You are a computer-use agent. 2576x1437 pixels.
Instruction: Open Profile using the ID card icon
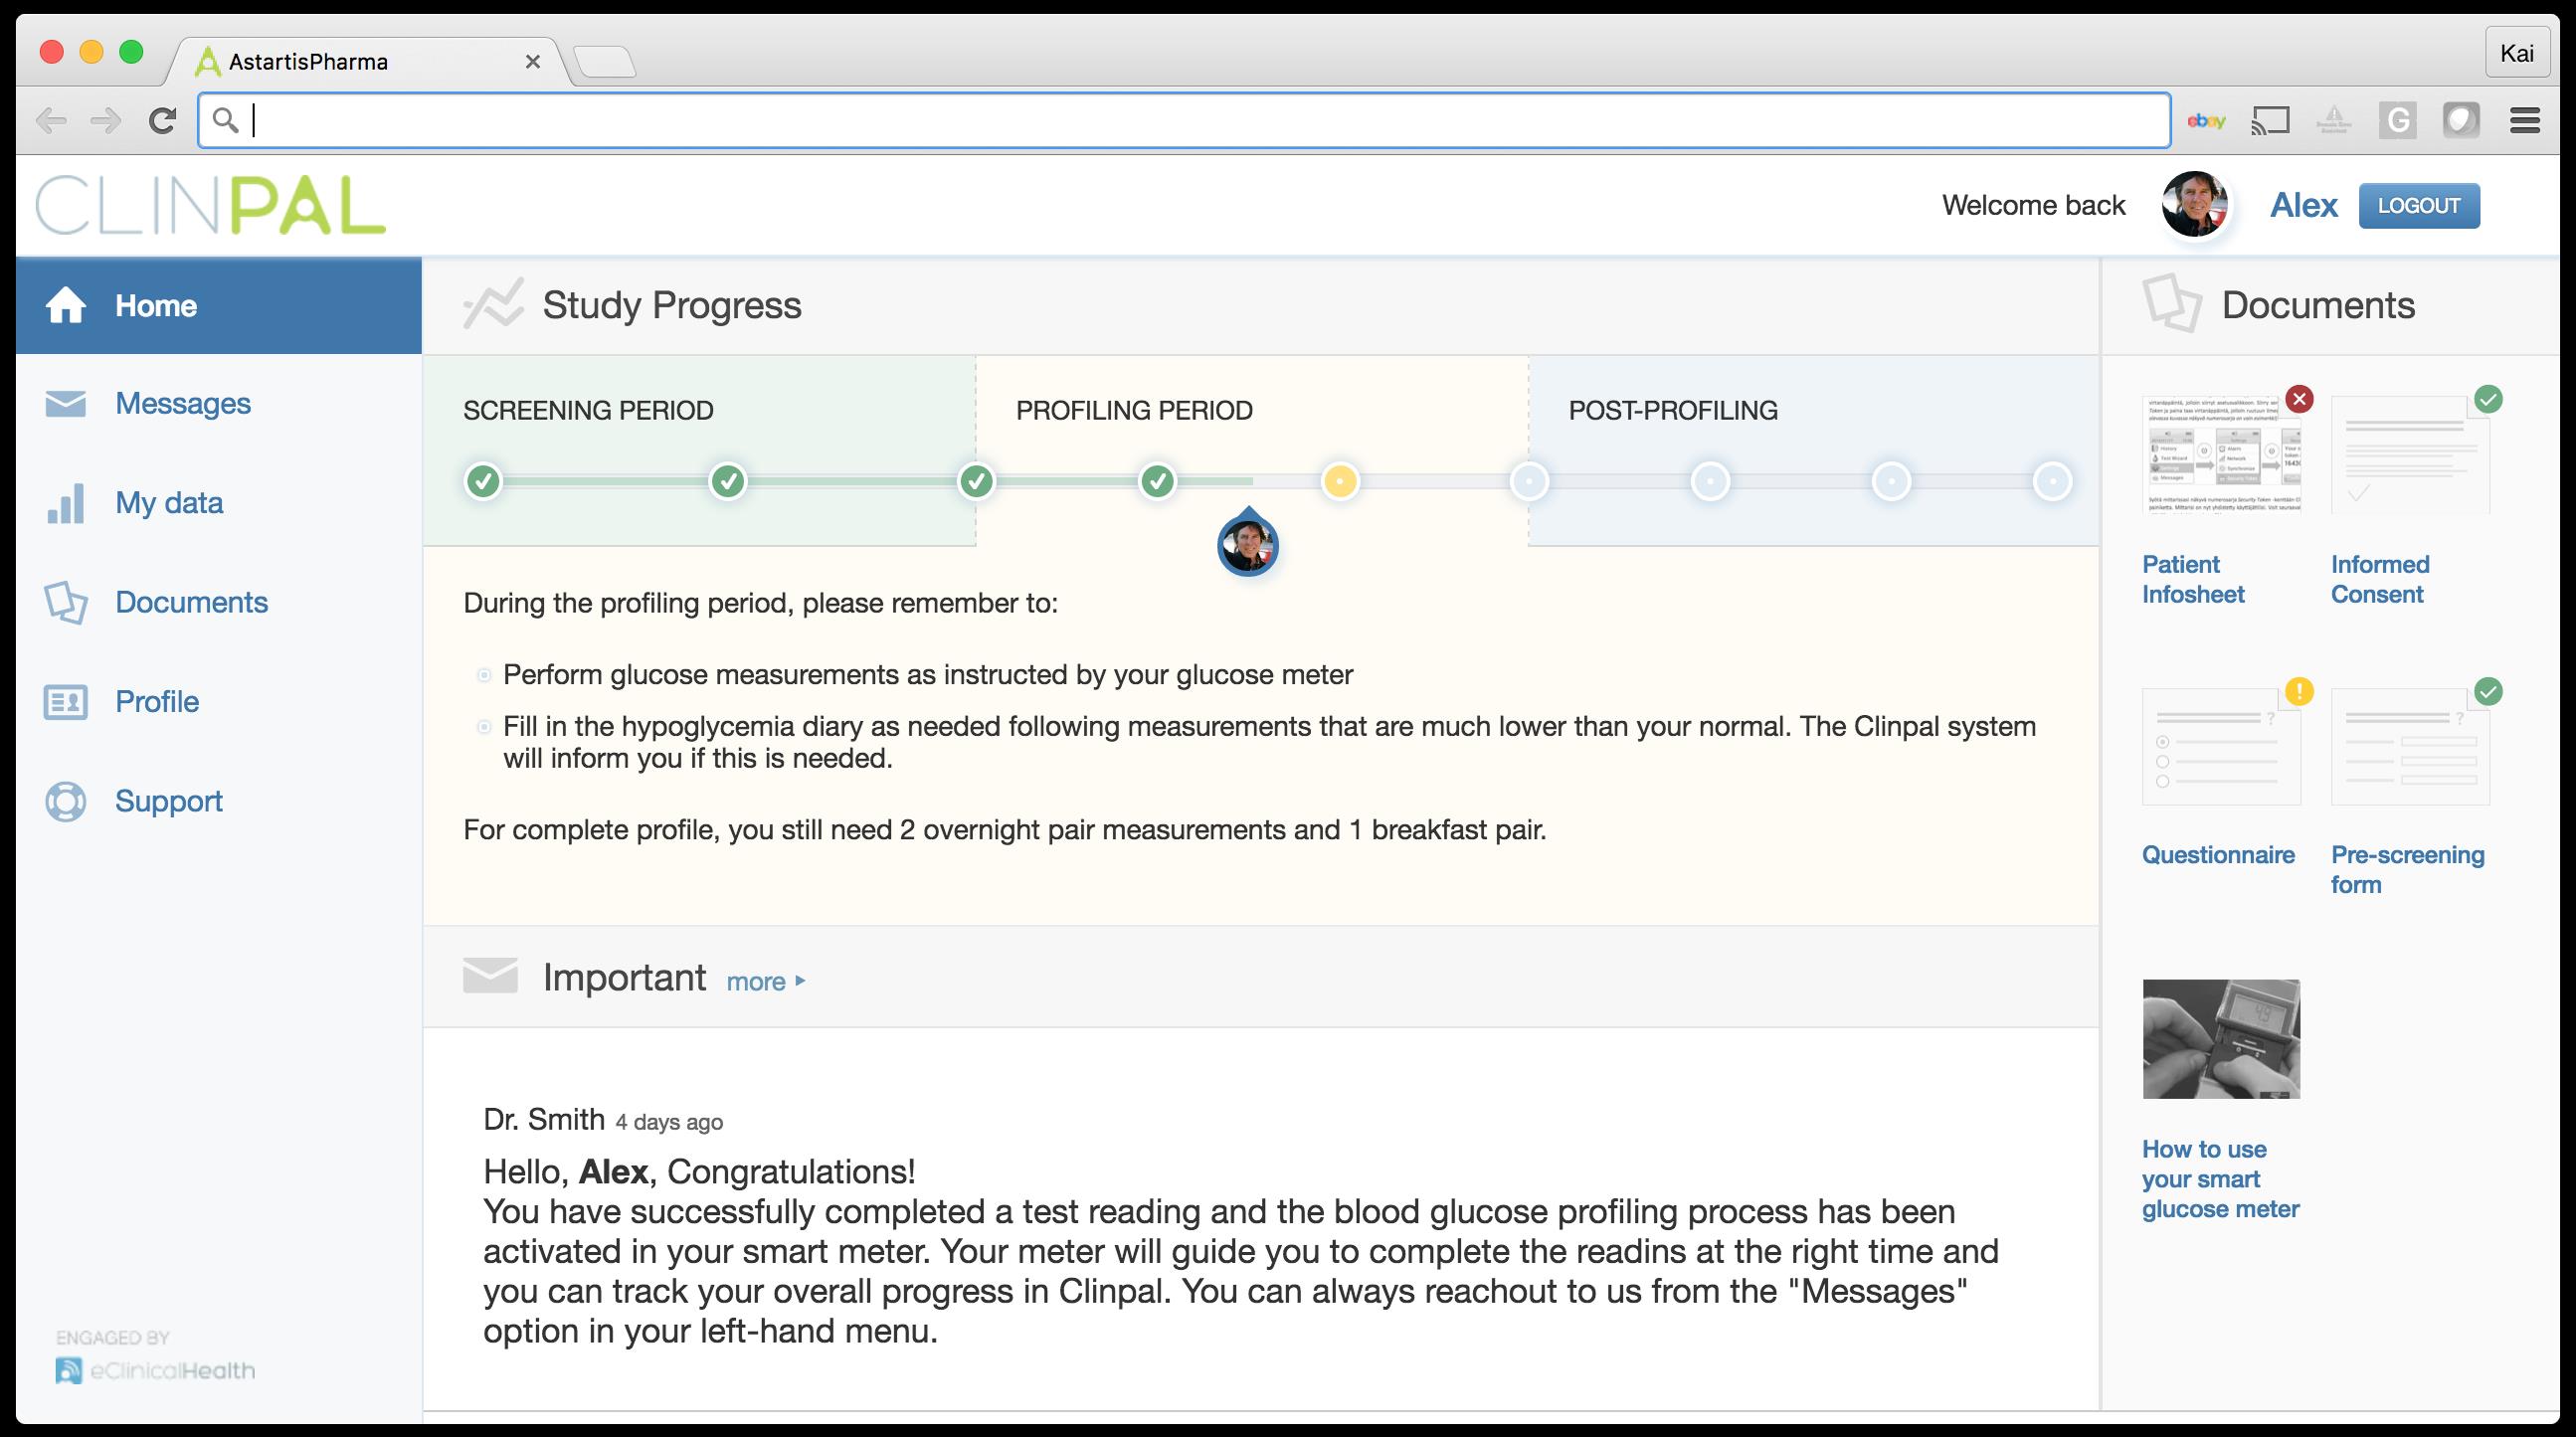point(66,702)
